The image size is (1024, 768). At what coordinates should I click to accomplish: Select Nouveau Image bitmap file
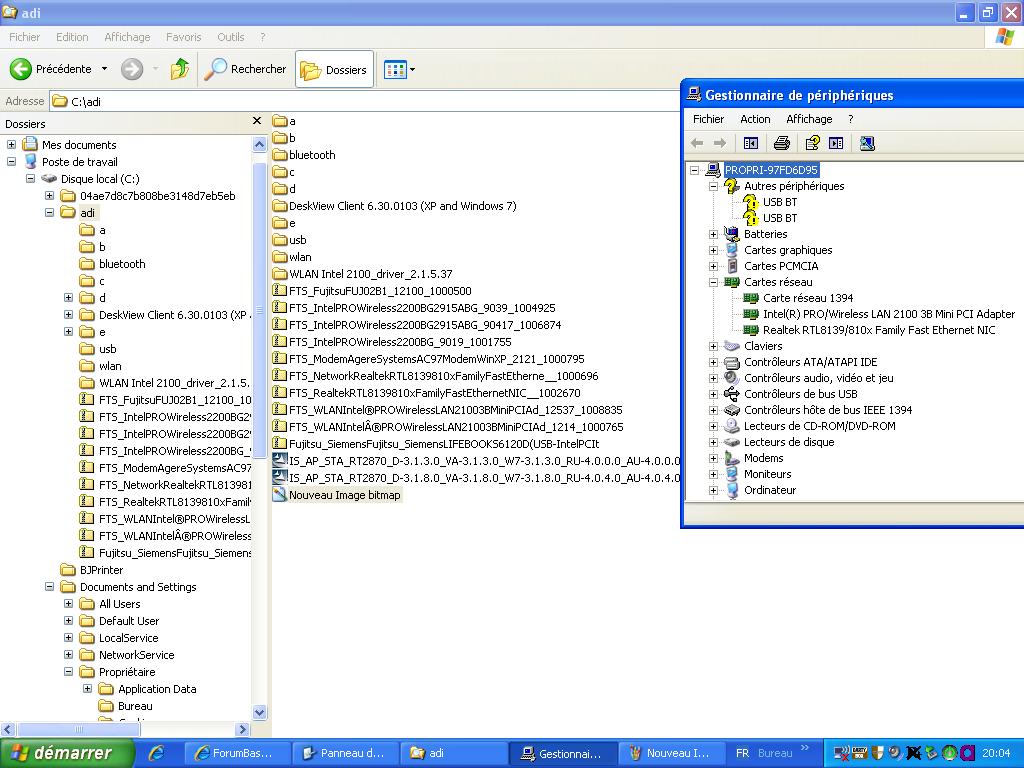(x=344, y=495)
